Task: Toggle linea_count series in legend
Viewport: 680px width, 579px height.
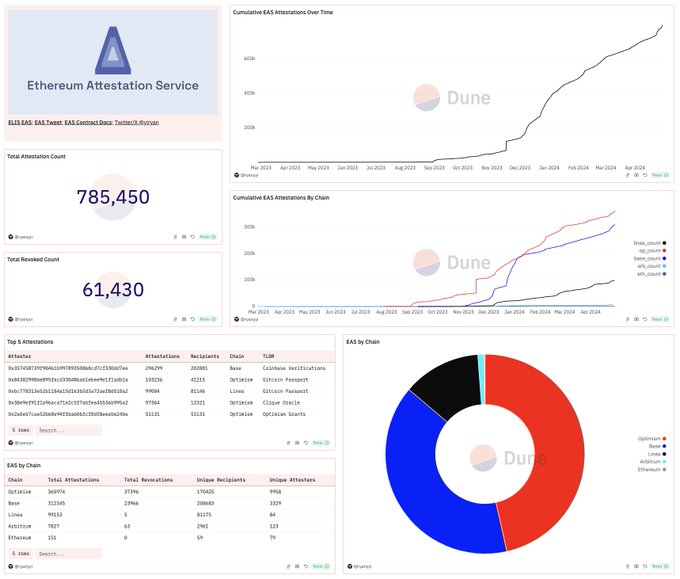Action: coord(650,243)
